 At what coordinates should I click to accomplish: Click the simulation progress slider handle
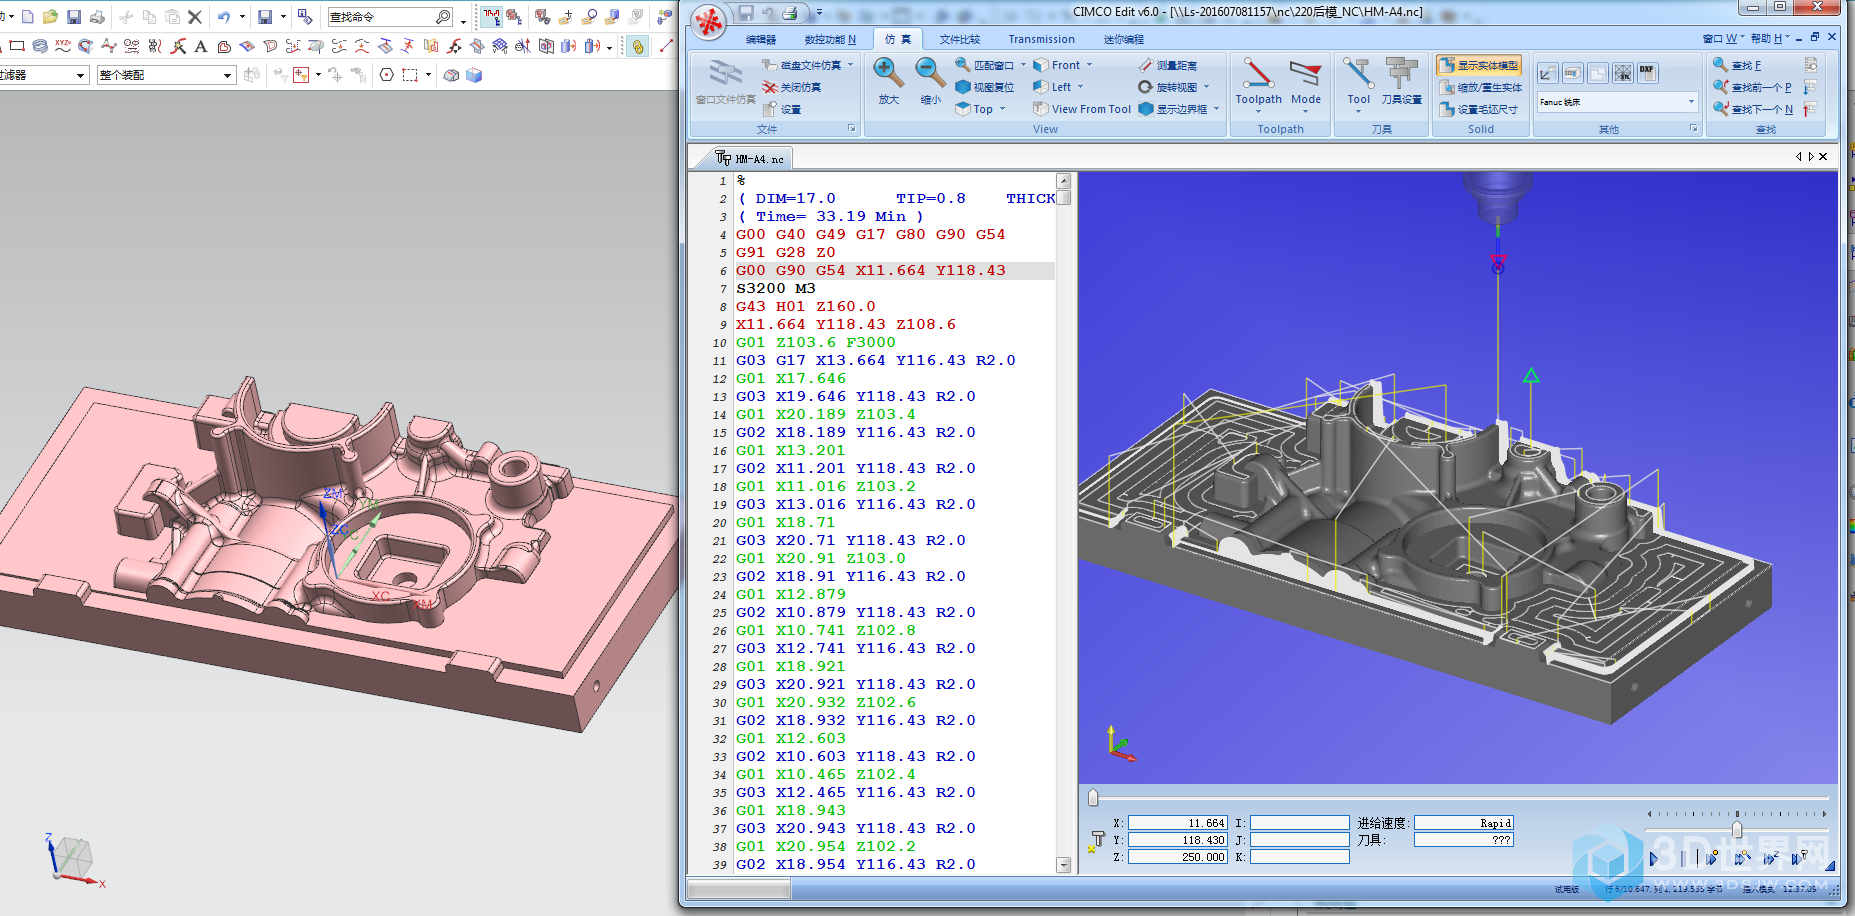(x=1093, y=797)
